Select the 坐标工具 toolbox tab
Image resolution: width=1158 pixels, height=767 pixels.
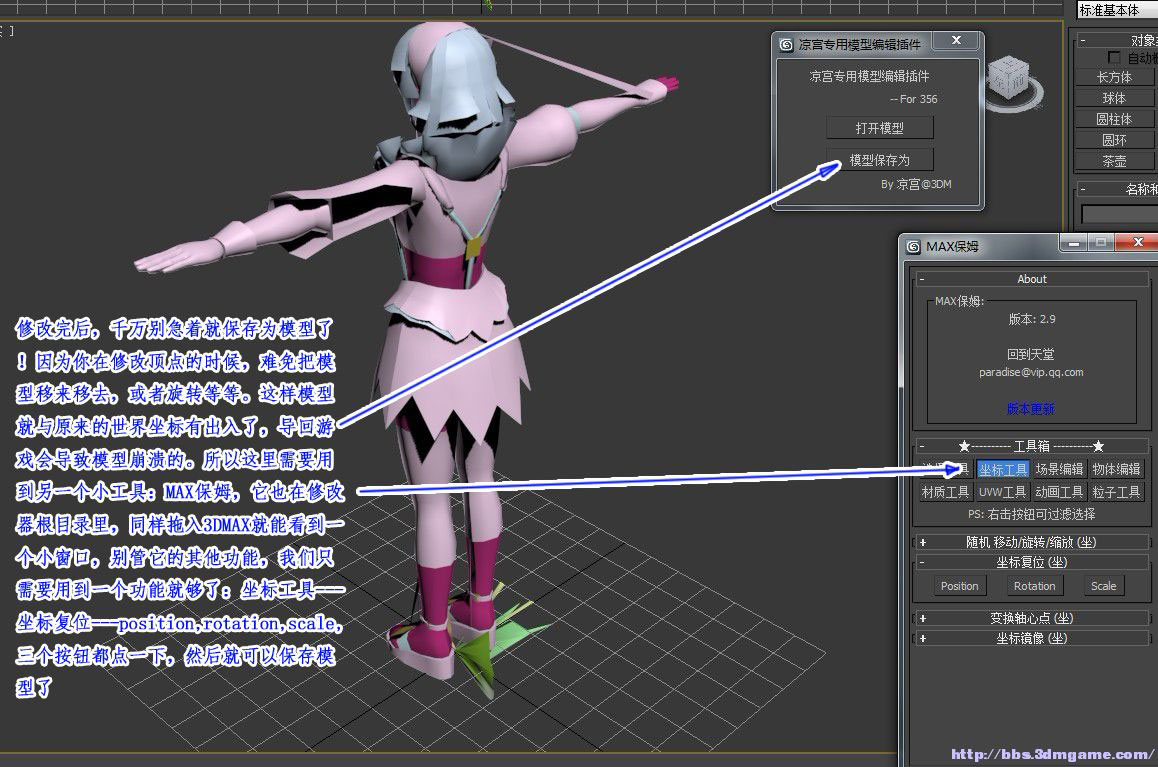1003,469
